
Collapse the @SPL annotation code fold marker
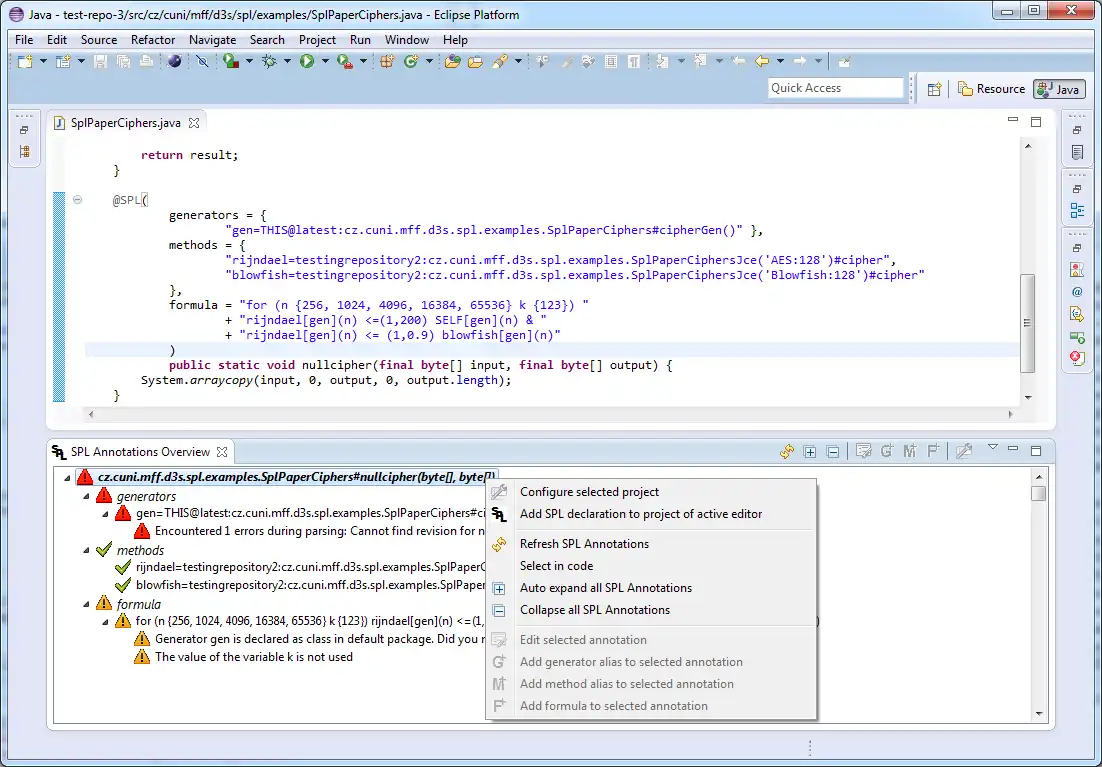point(77,200)
